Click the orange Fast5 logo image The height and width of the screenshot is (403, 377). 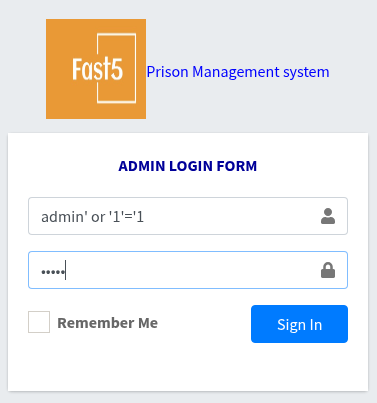click(96, 69)
